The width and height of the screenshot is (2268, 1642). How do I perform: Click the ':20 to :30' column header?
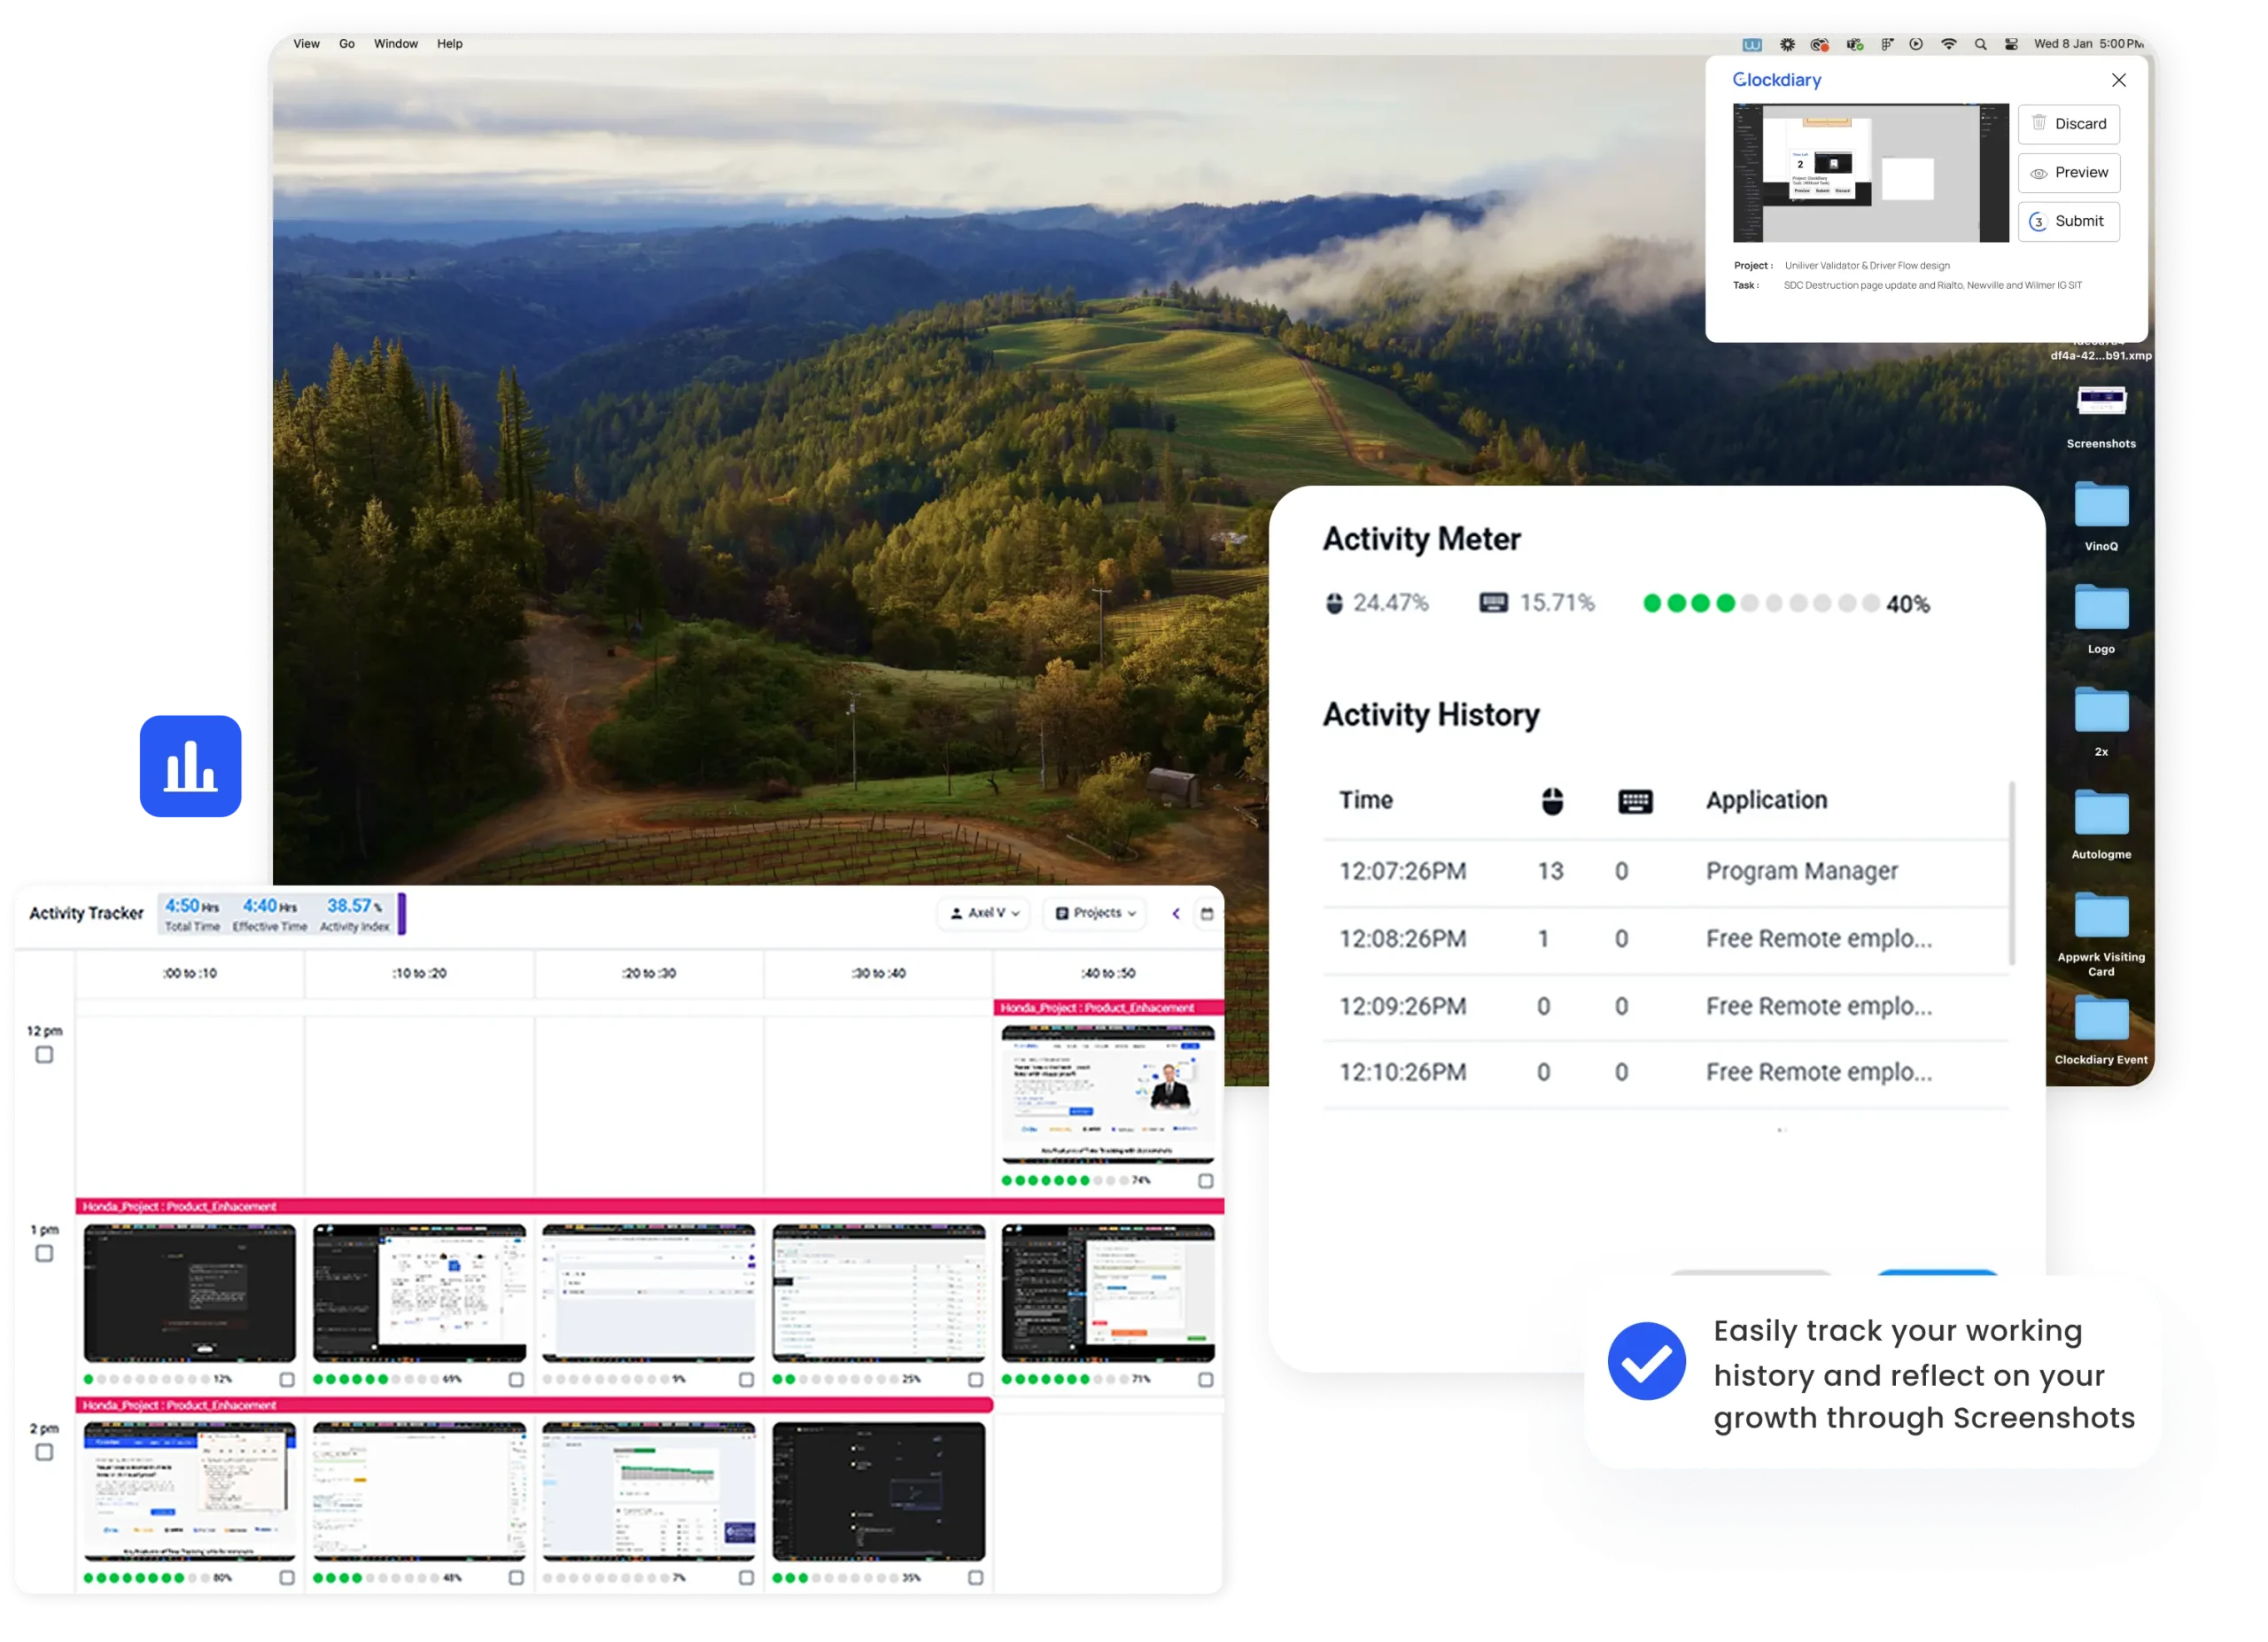tap(648, 973)
